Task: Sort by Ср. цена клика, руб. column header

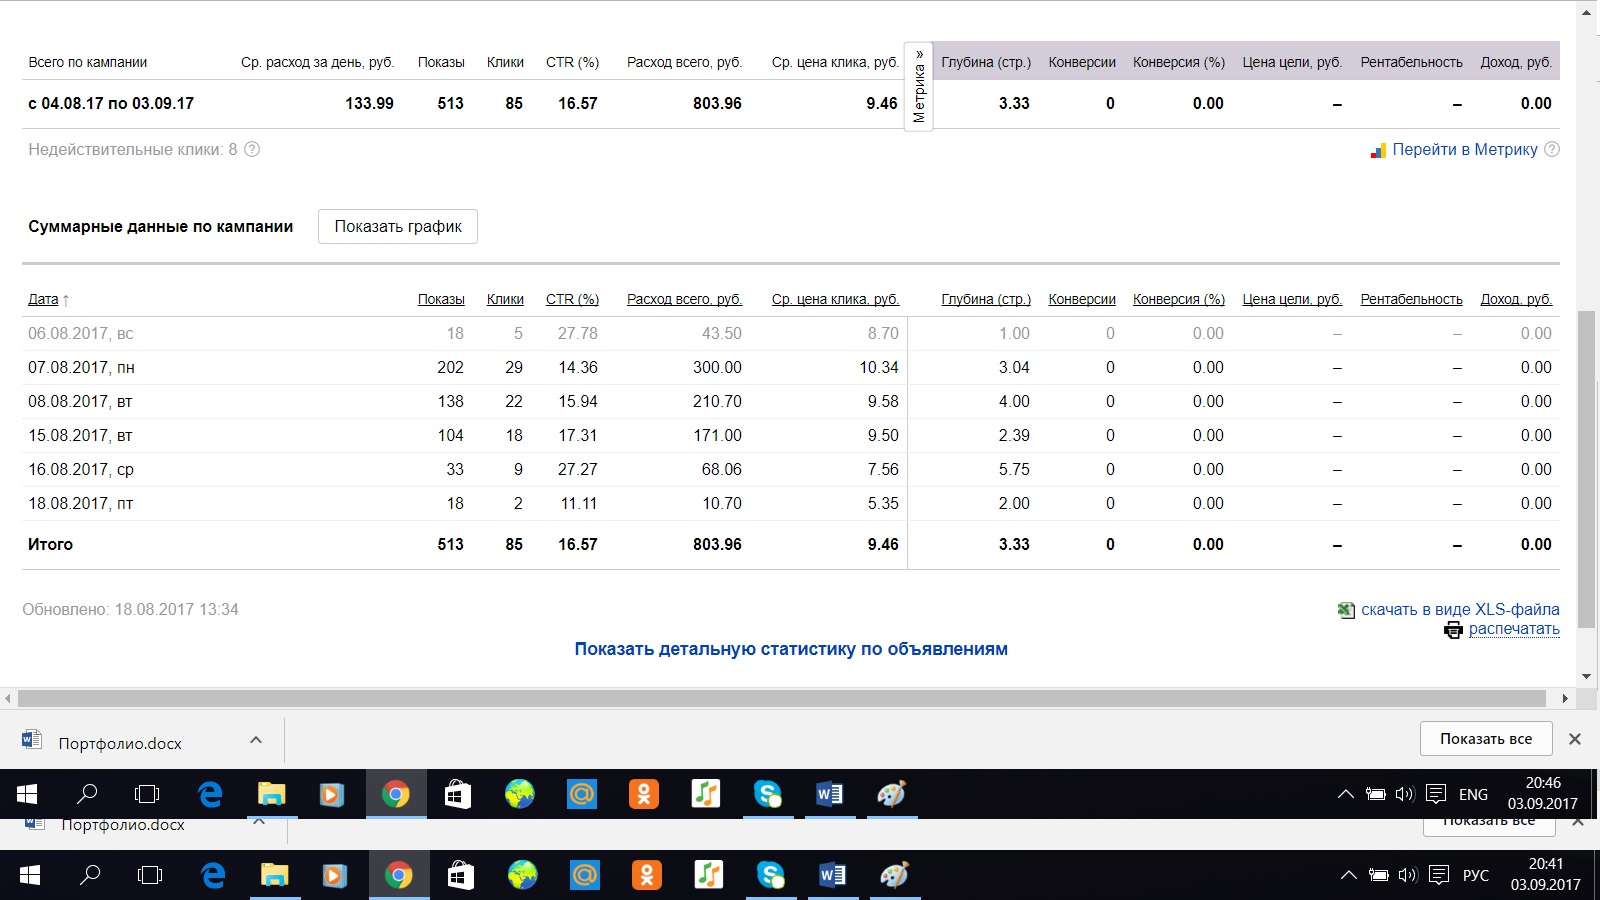Action: pyautogui.click(x=835, y=299)
